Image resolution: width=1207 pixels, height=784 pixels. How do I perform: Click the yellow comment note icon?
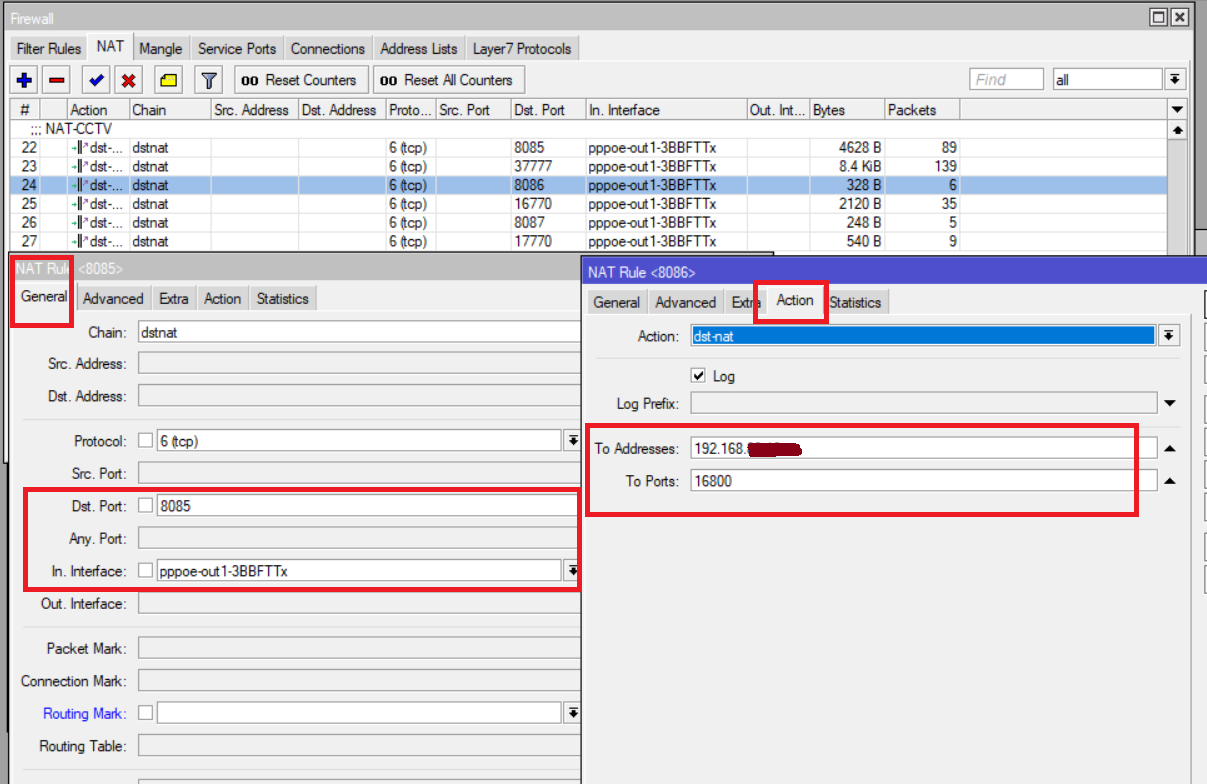click(x=169, y=80)
